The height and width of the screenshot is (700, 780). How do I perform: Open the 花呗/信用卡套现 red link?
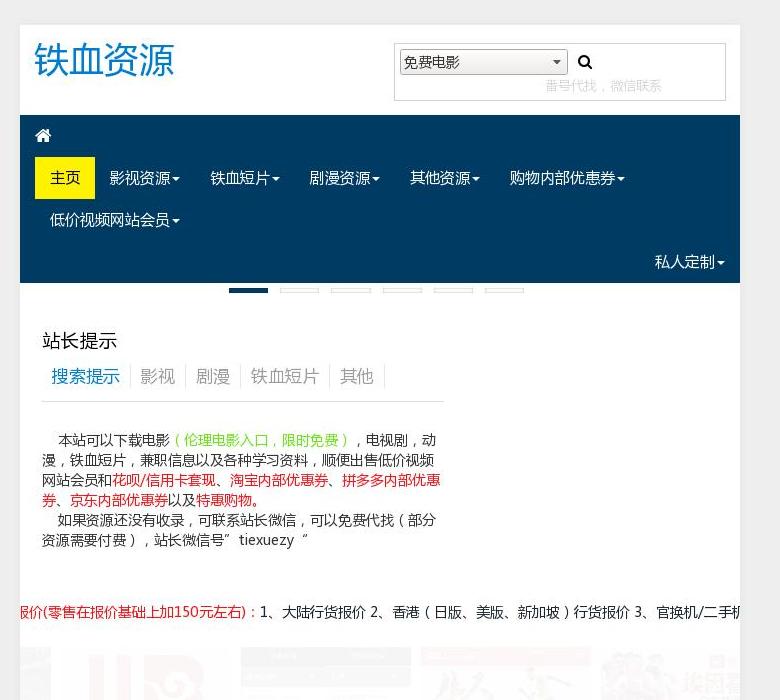point(164,480)
